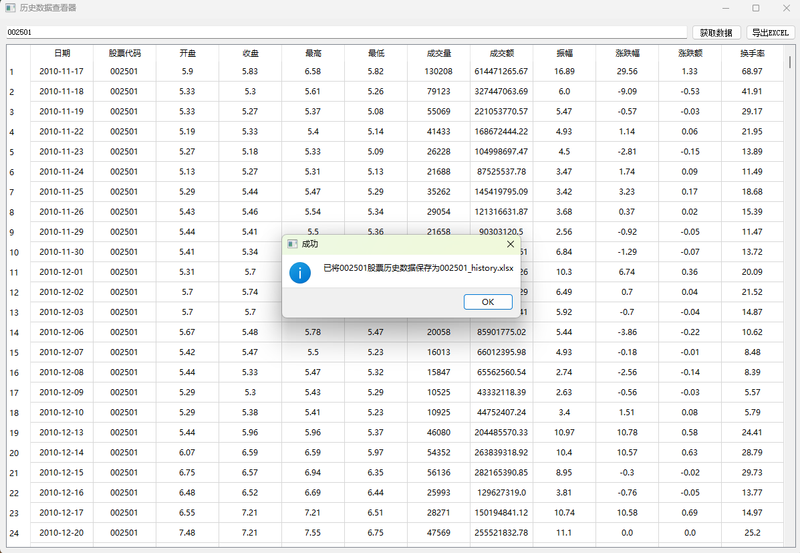
Task: Click the 股票代码 column header
Action: point(125,52)
